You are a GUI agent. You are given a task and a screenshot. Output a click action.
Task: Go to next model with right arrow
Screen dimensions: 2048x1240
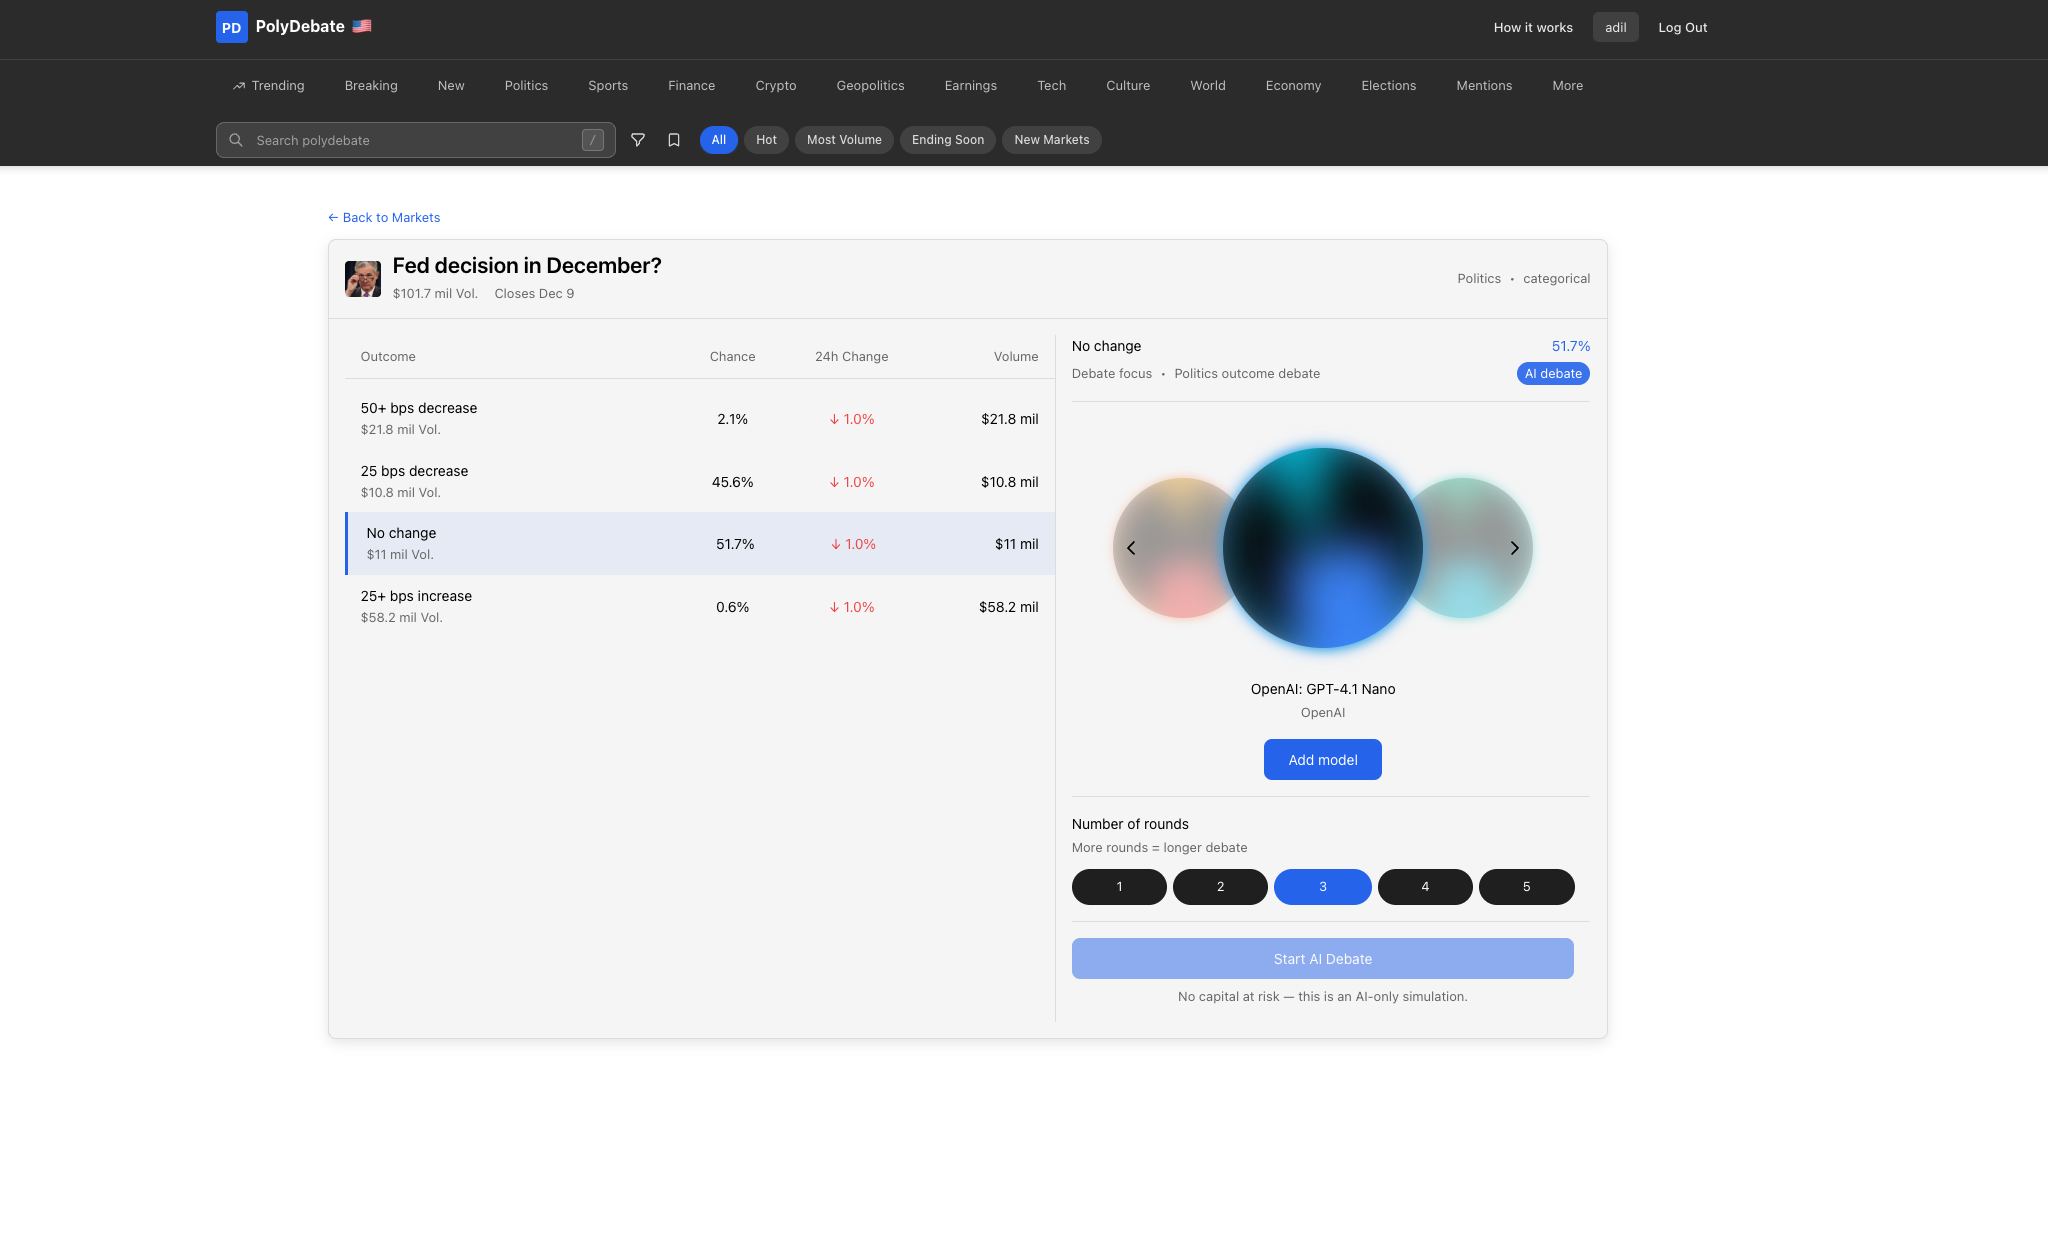coord(1514,548)
